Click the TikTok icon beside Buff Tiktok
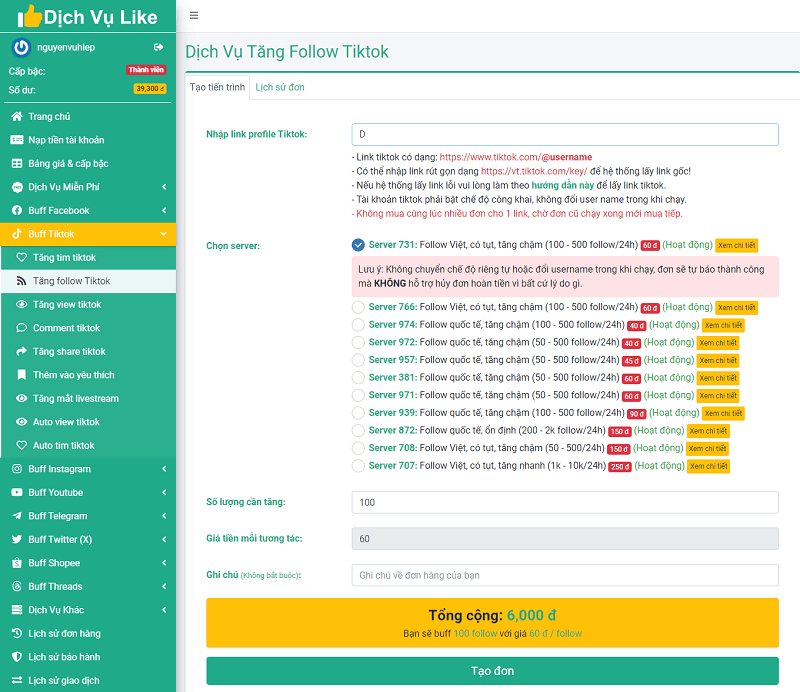Image resolution: width=800 pixels, height=692 pixels. pyautogui.click(x=17, y=234)
